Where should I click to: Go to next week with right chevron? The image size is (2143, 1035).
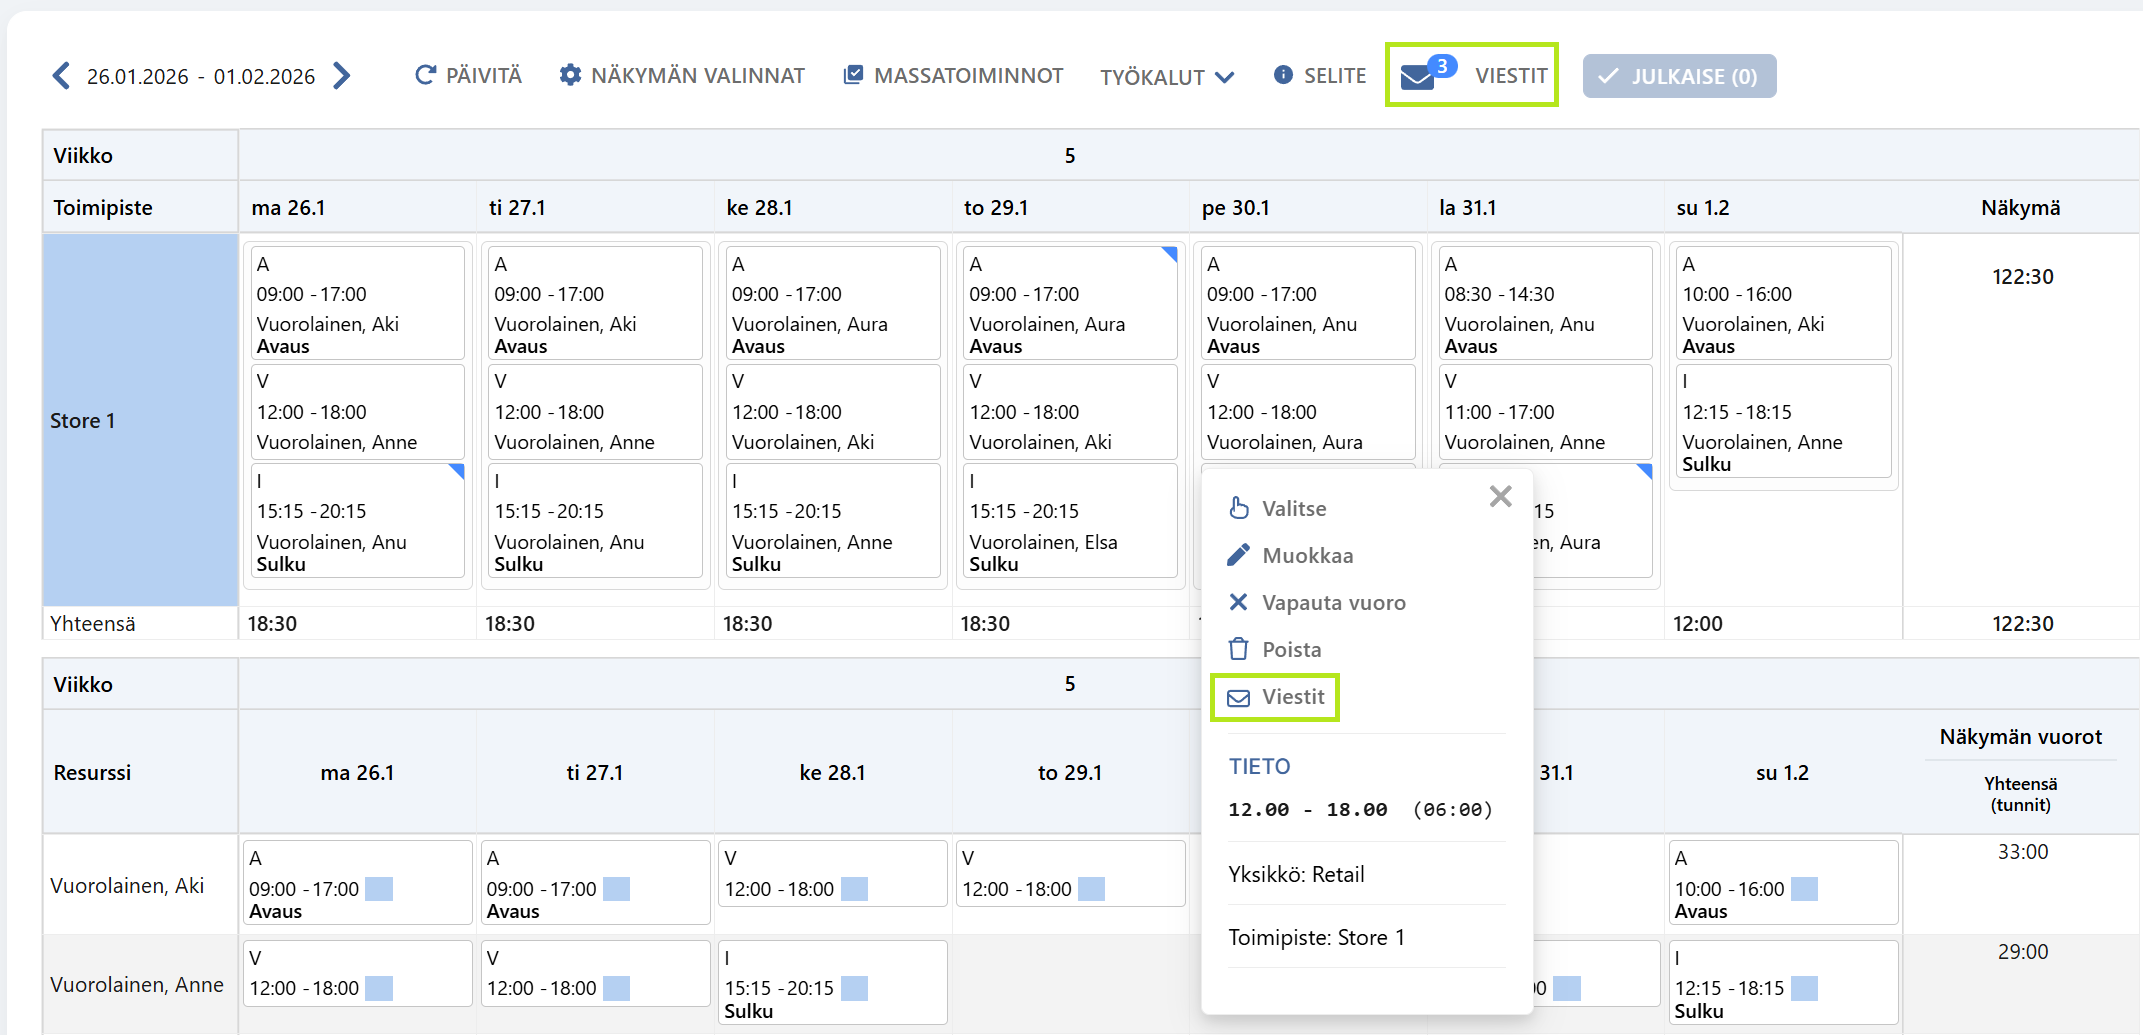(x=342, y=76)
